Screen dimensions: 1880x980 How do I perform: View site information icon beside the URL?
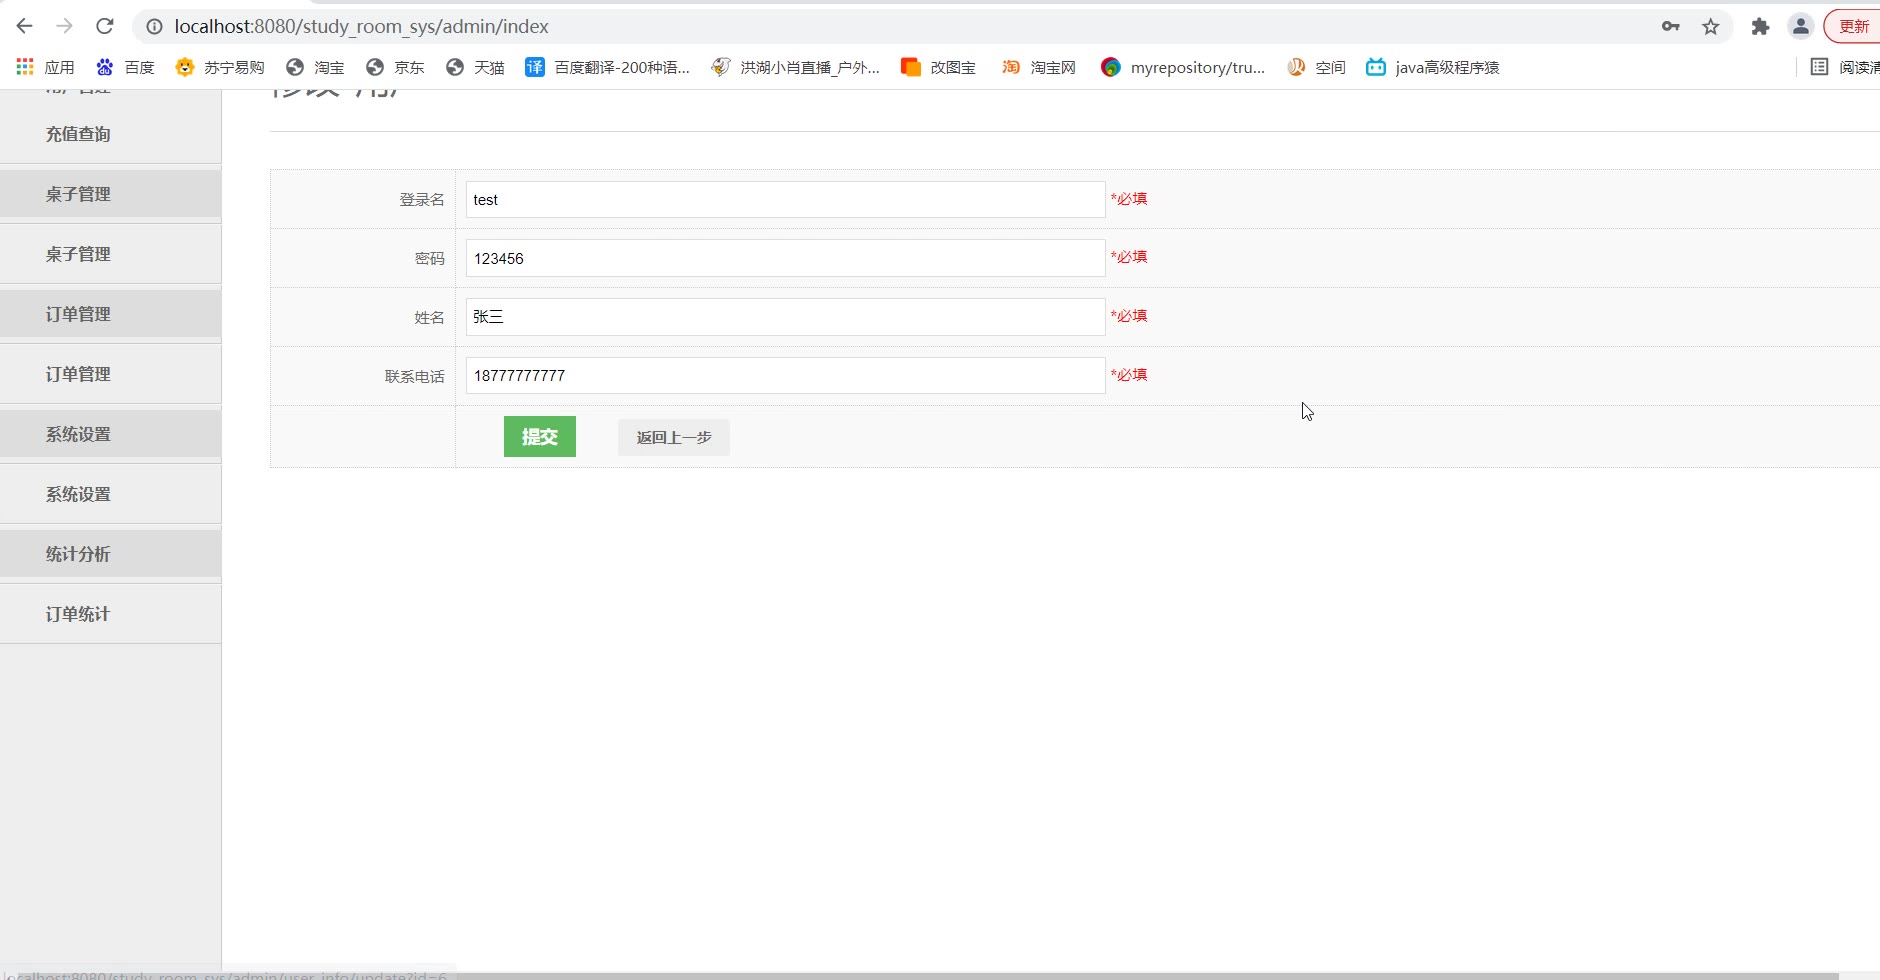coord(154,27)
